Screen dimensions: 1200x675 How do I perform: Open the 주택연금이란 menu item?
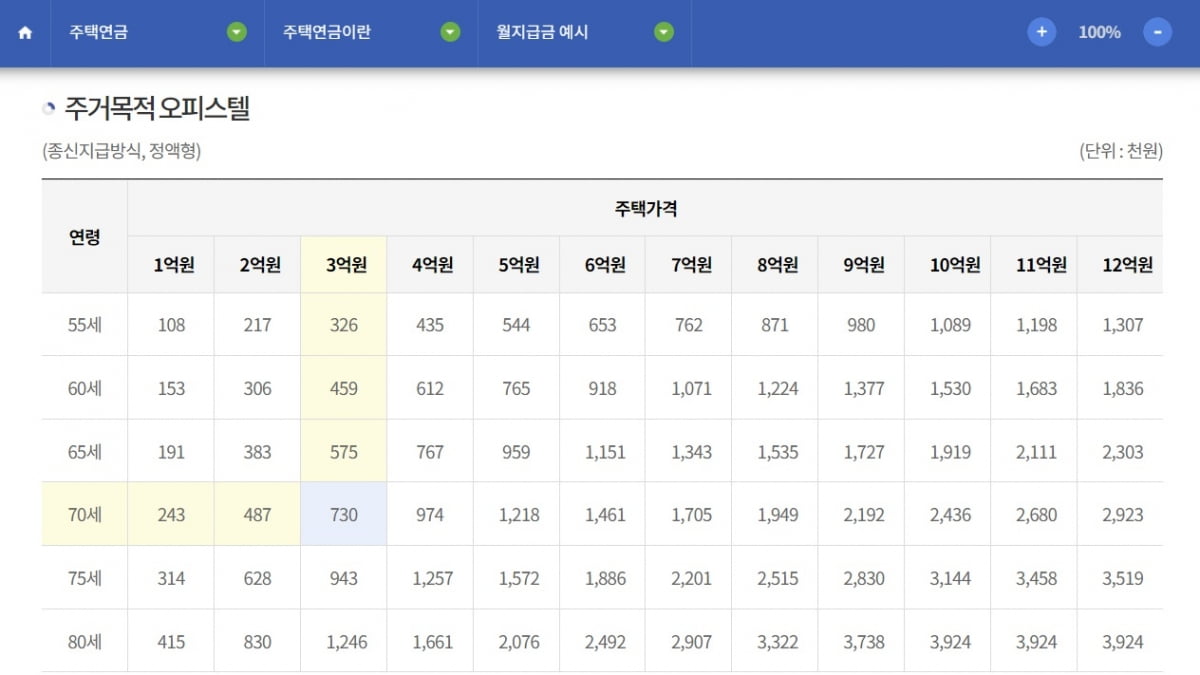[327, 32]
